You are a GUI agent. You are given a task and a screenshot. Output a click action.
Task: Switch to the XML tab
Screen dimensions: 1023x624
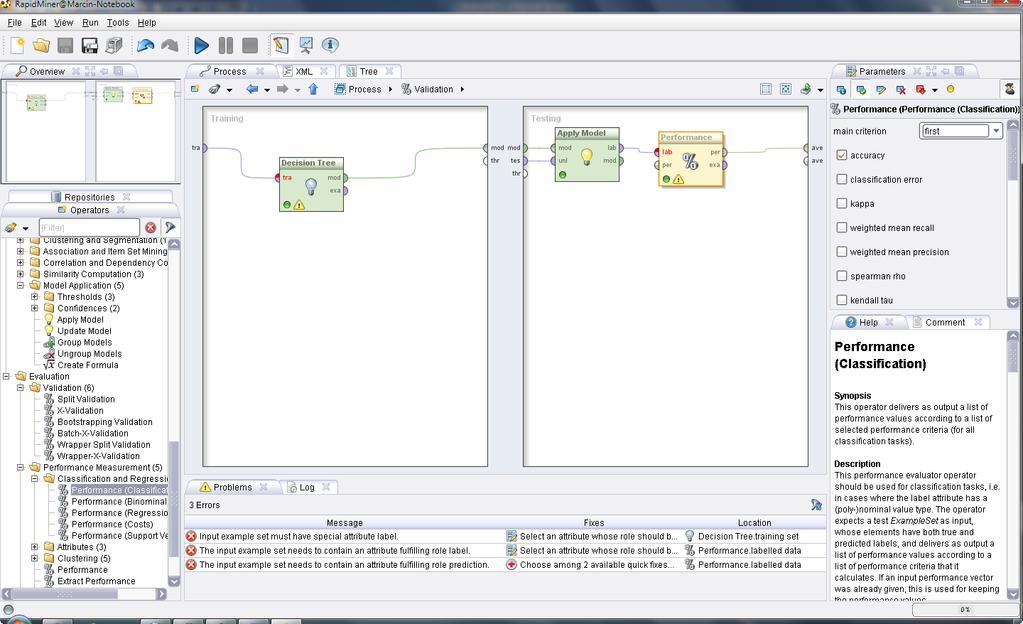304,71
